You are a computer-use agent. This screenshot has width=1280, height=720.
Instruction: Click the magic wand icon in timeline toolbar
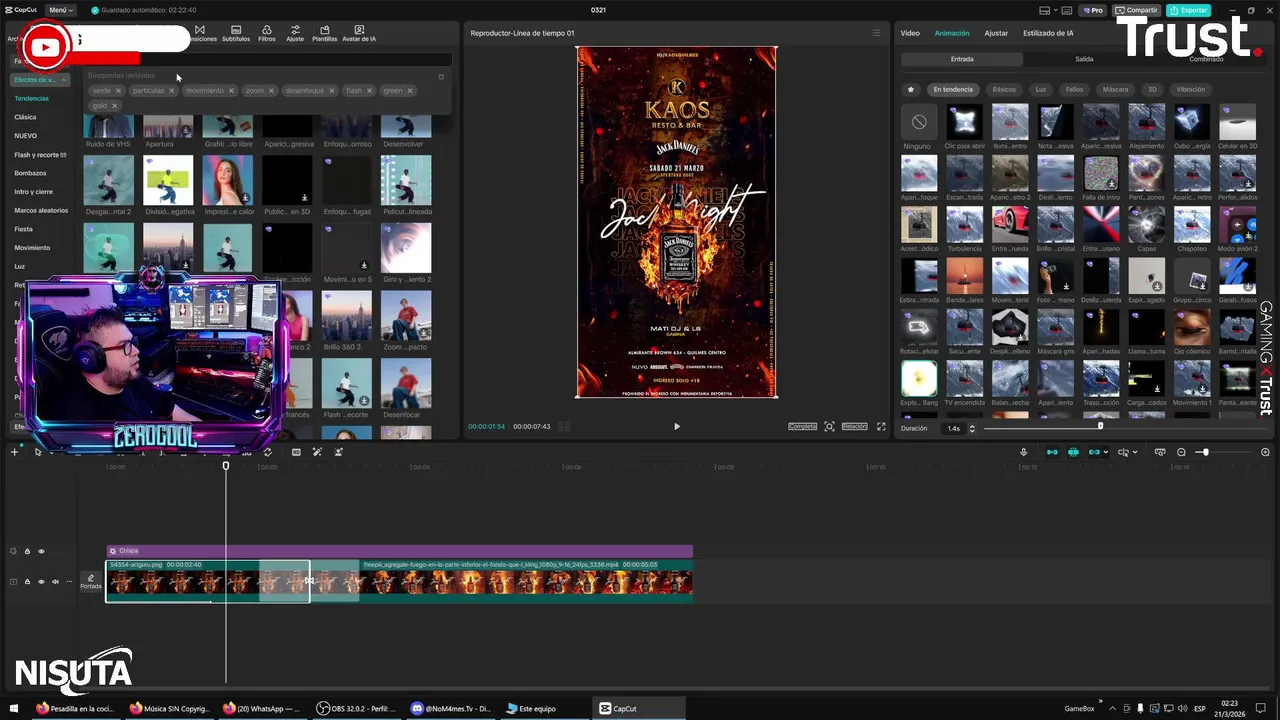click(317, 452)
